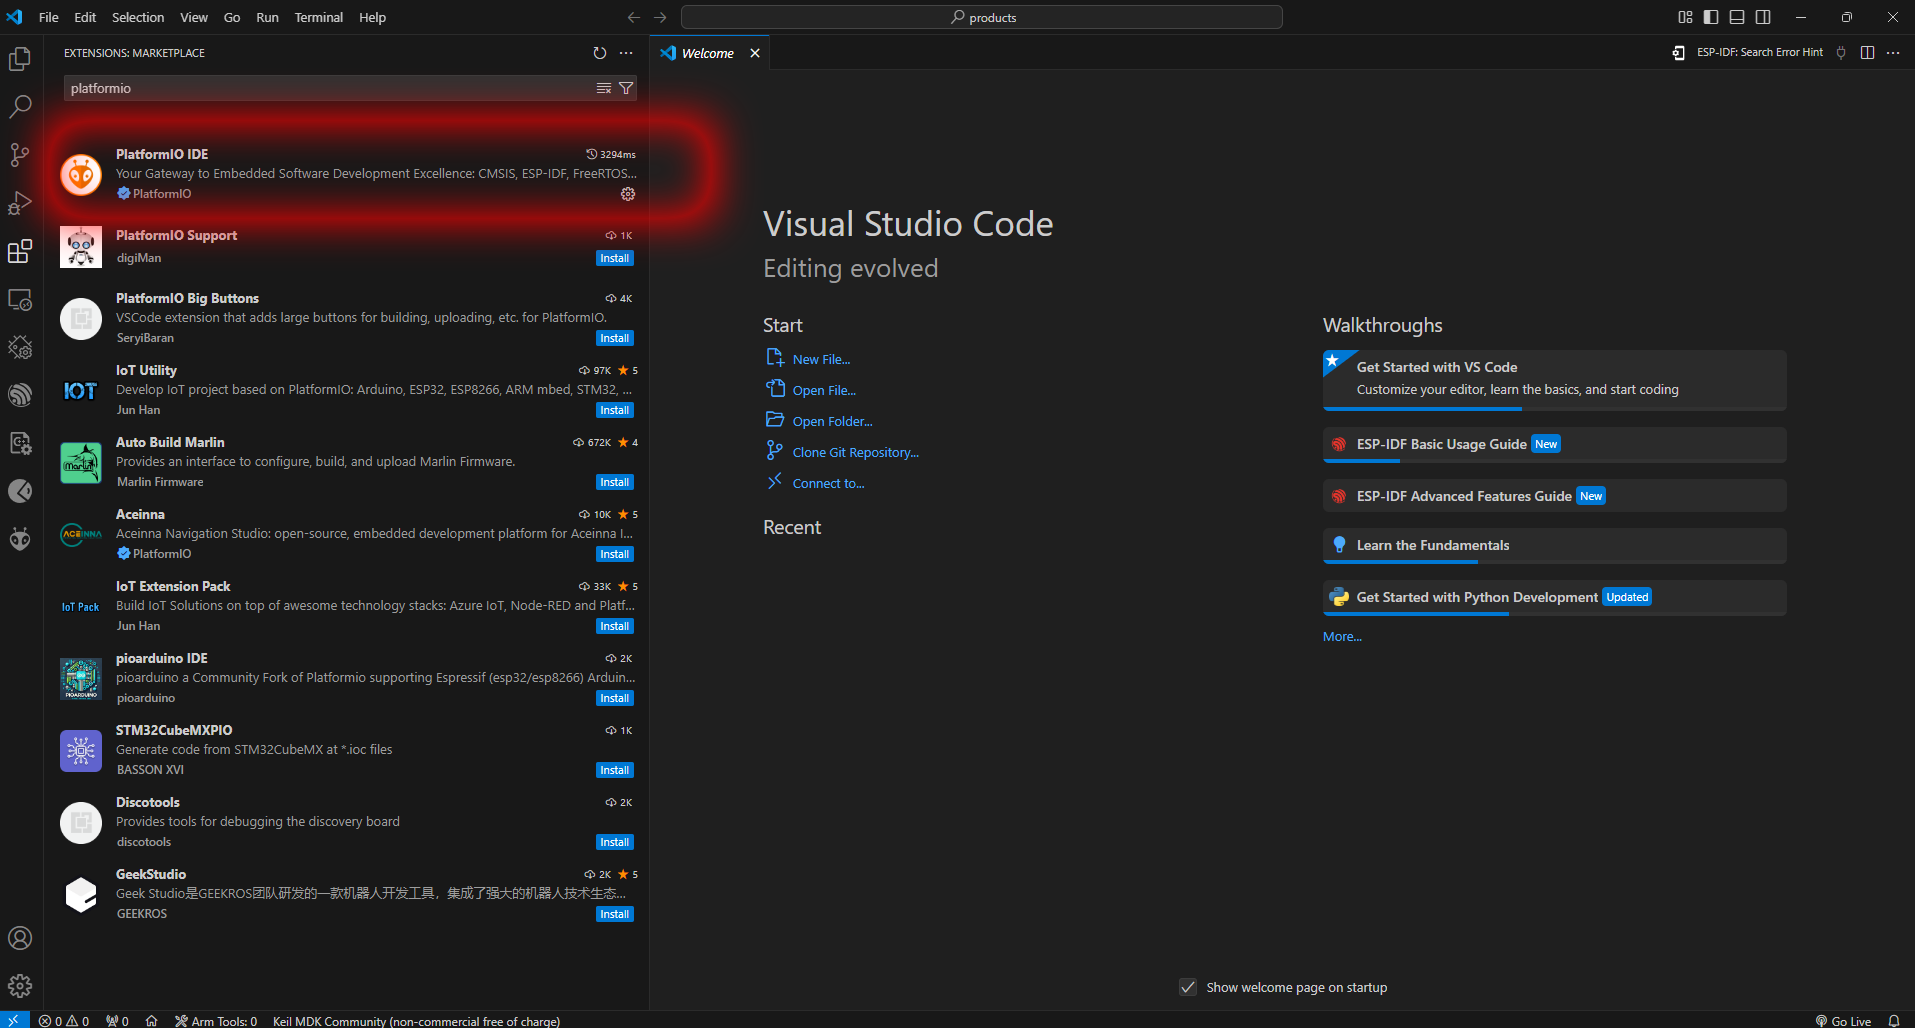Install the IoT Utility extension
The width and height of the screenshot is (1915, 1028).
point(614,410)
